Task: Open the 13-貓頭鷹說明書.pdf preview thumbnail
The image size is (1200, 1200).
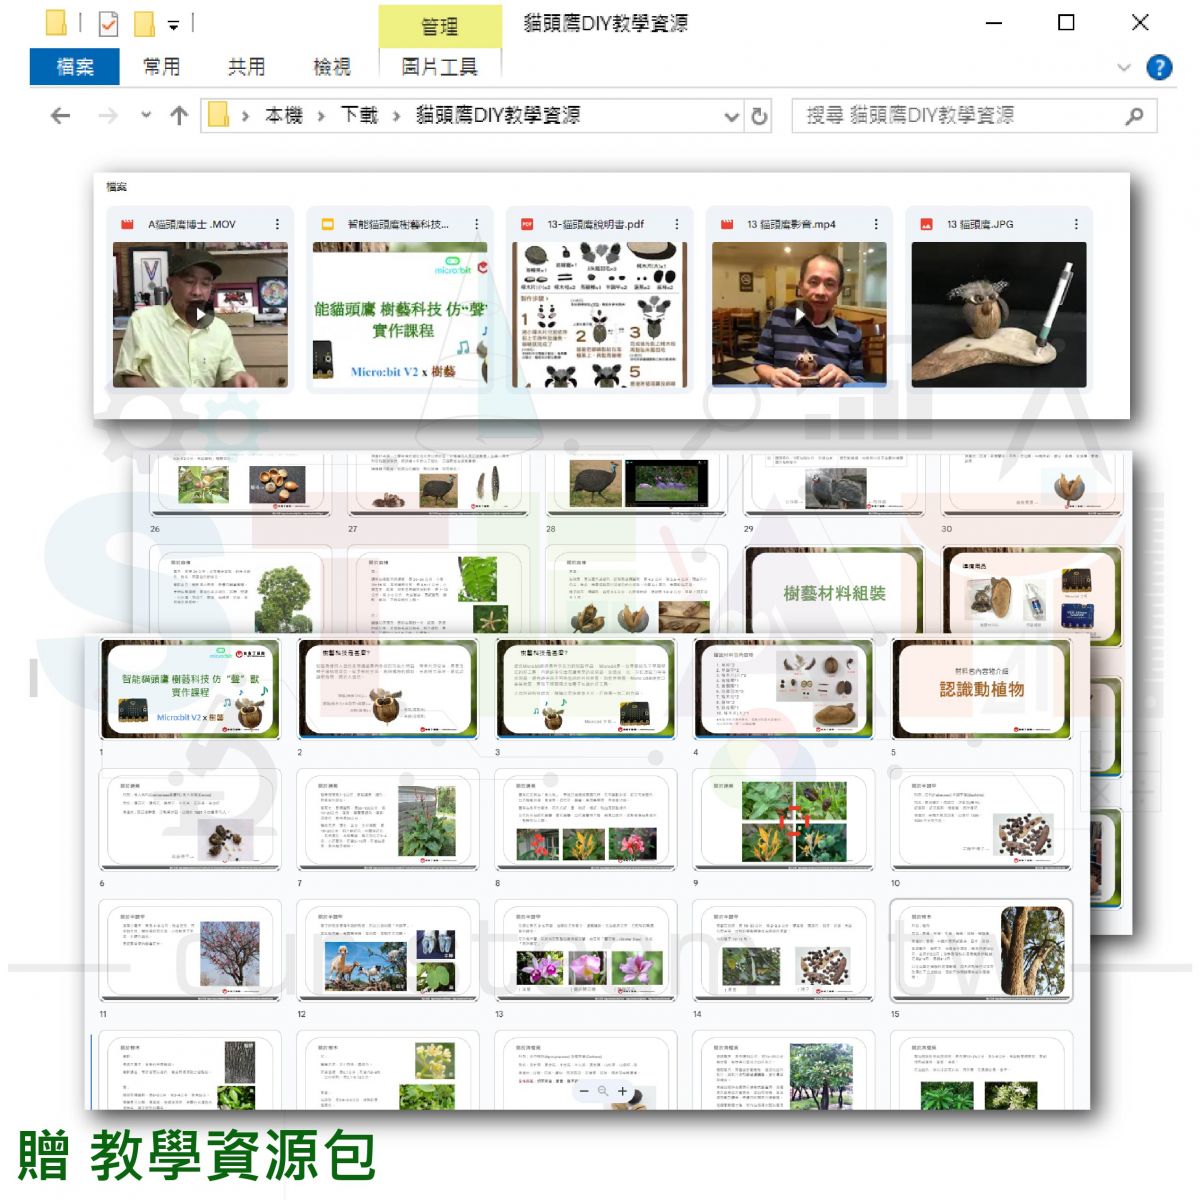Action: (600, 315)
